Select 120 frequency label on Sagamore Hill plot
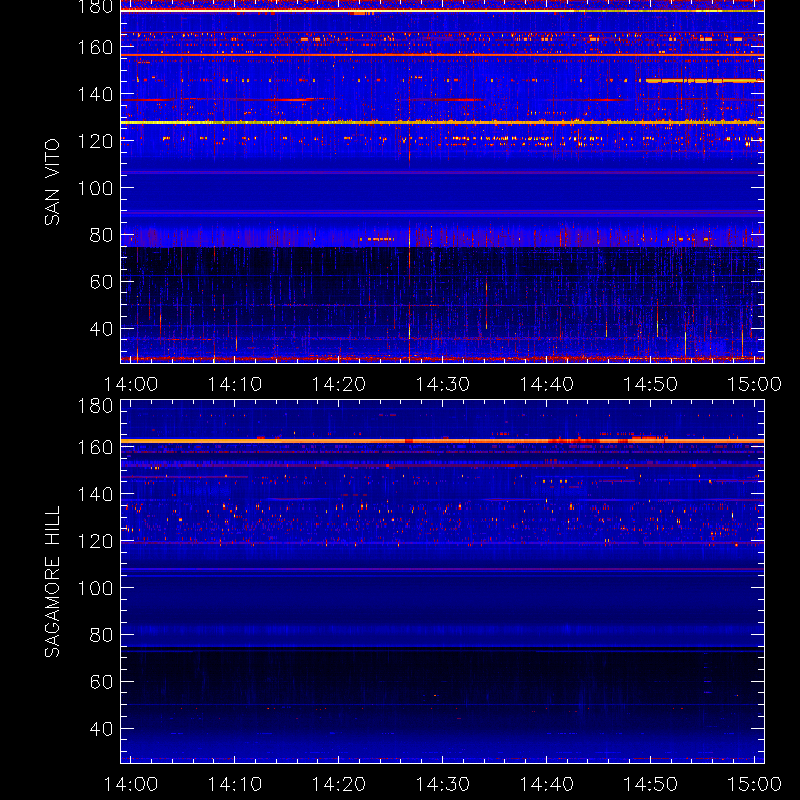800x800 pixels. pyautogui.click(x=95, y=541)
